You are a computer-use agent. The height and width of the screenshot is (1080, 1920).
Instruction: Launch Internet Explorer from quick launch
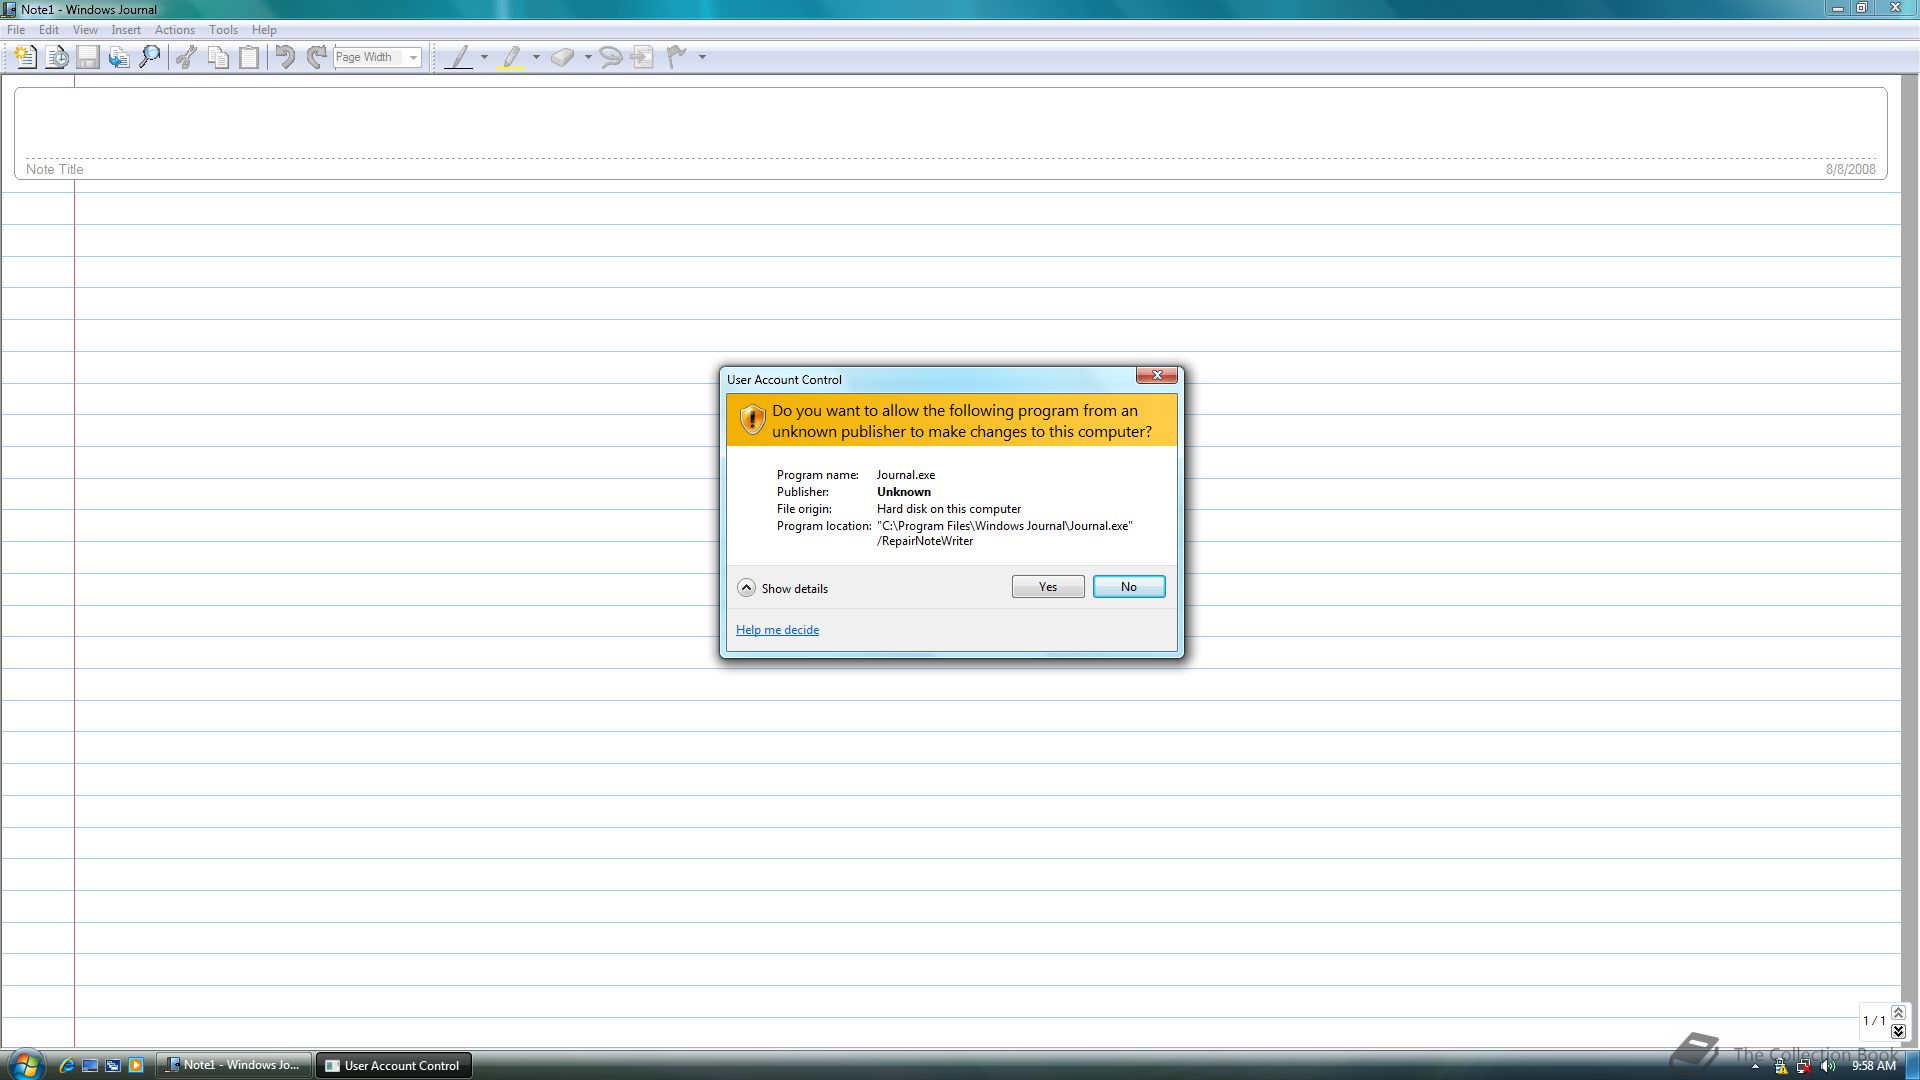tap(67, 1066)
